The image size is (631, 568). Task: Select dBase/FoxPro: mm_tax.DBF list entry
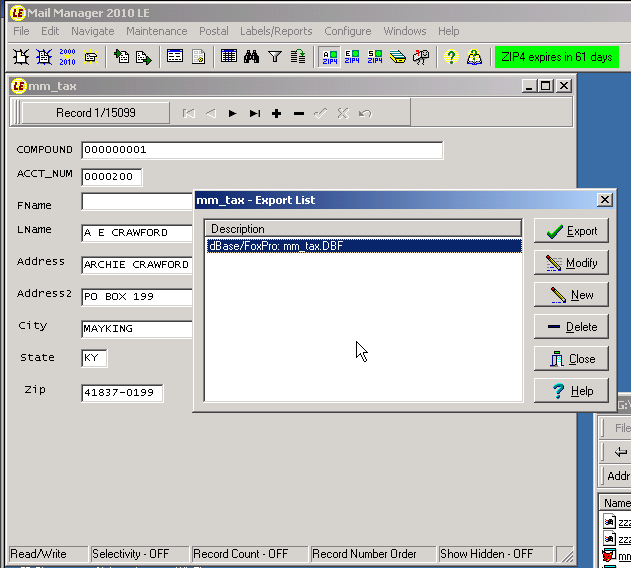click(x=364, y=246)
